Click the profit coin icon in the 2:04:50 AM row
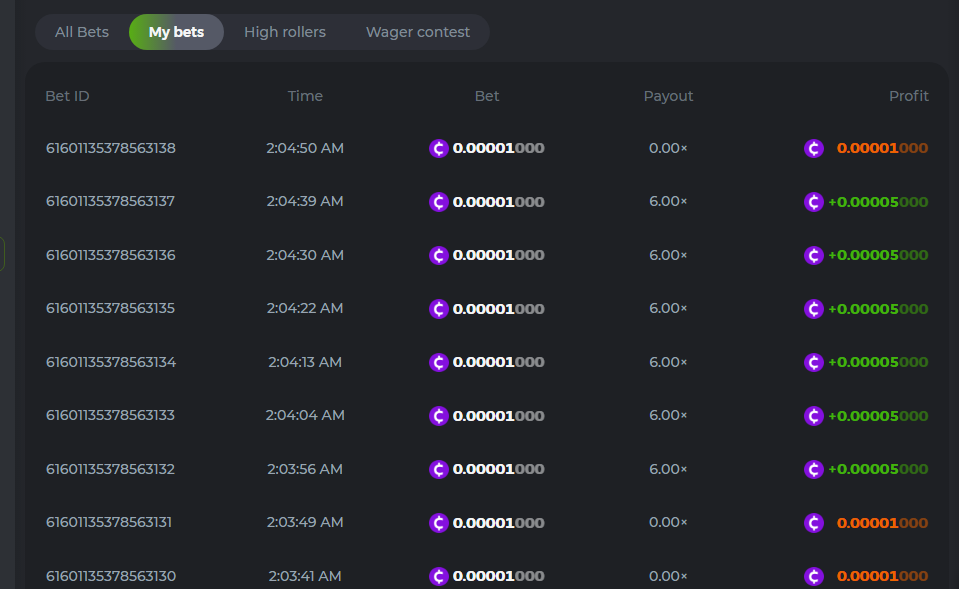This screenshot has height=589, width=959. click(814, 148)
